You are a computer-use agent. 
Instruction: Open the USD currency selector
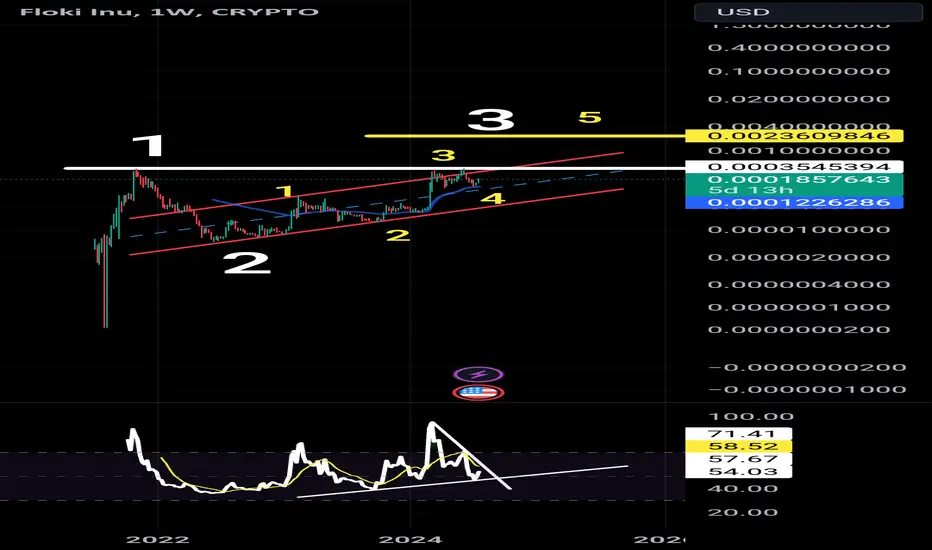click(808, 12)
